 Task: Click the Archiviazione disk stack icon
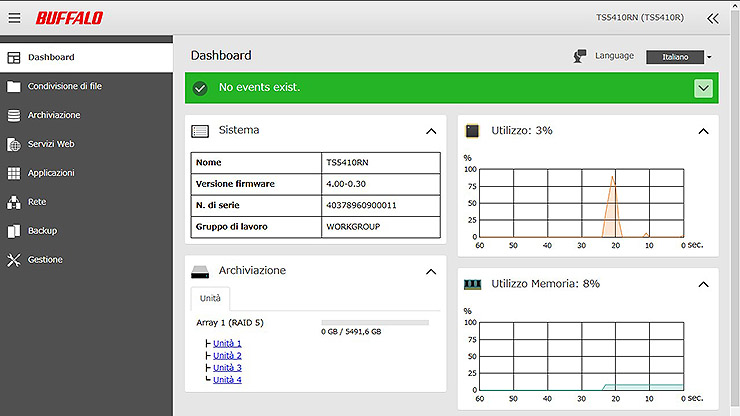click(x=13, y=115)
